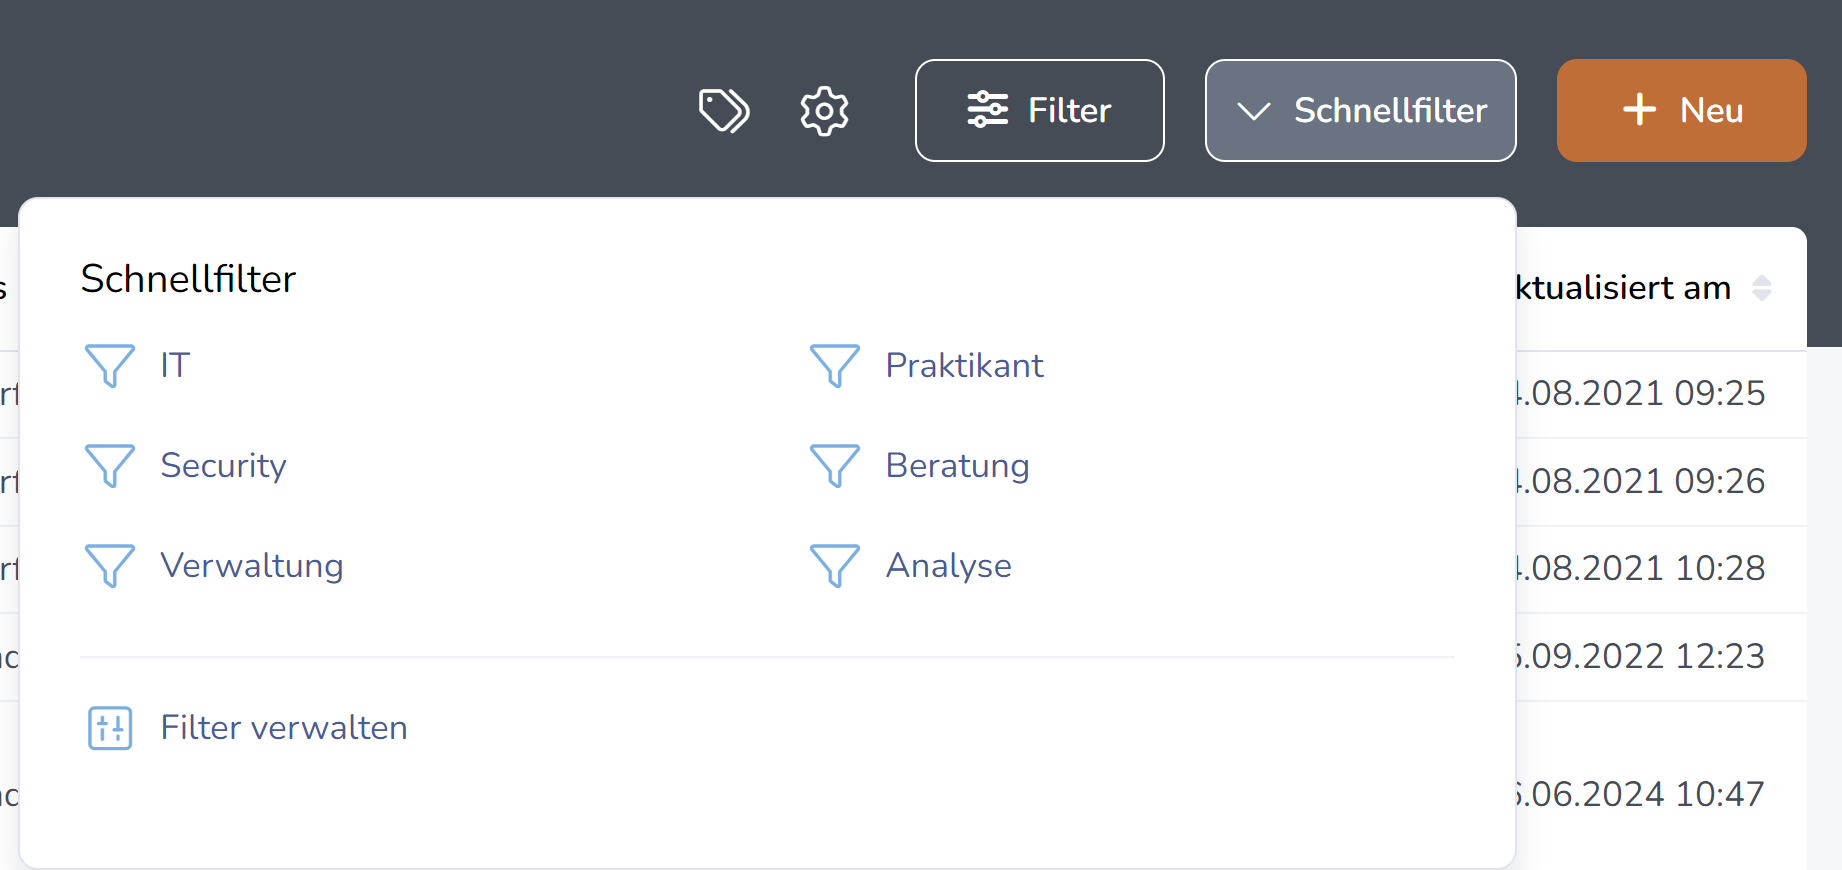This screenshot has height=870, width=1842.
Task: Open settings via the gear icon
Action: (x=824, y=110)
